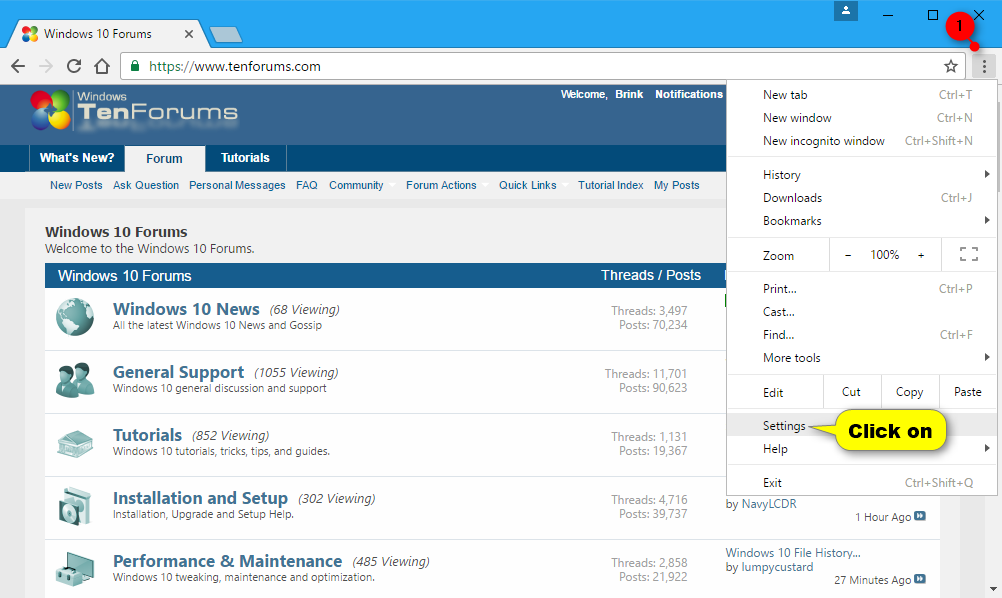Click the lumpycustard user link
This screenshot has height=598, width=1002.
[777, 567]
